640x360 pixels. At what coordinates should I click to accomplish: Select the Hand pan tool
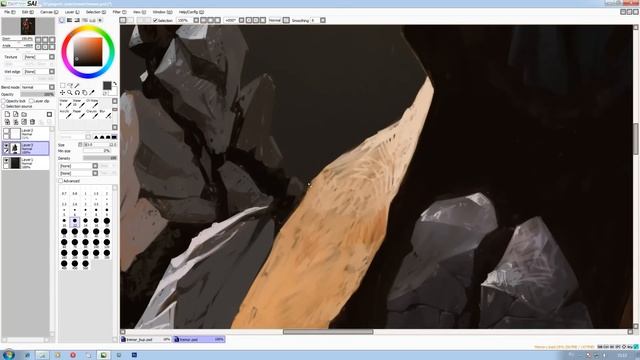(x=84, y=93)
